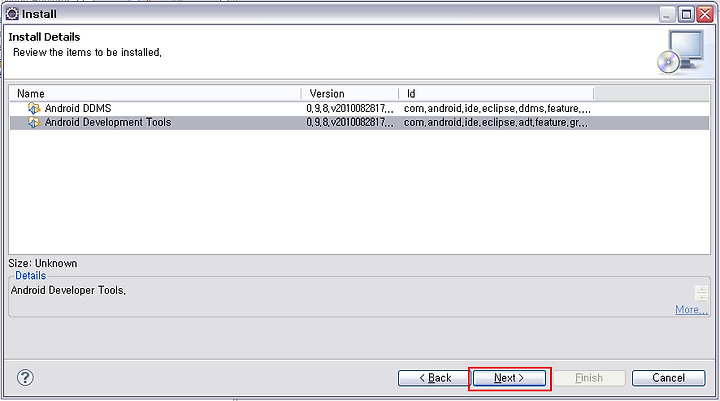Click the com.android.ide.eclipse.ddms.feature id cell

pos(497,108)
